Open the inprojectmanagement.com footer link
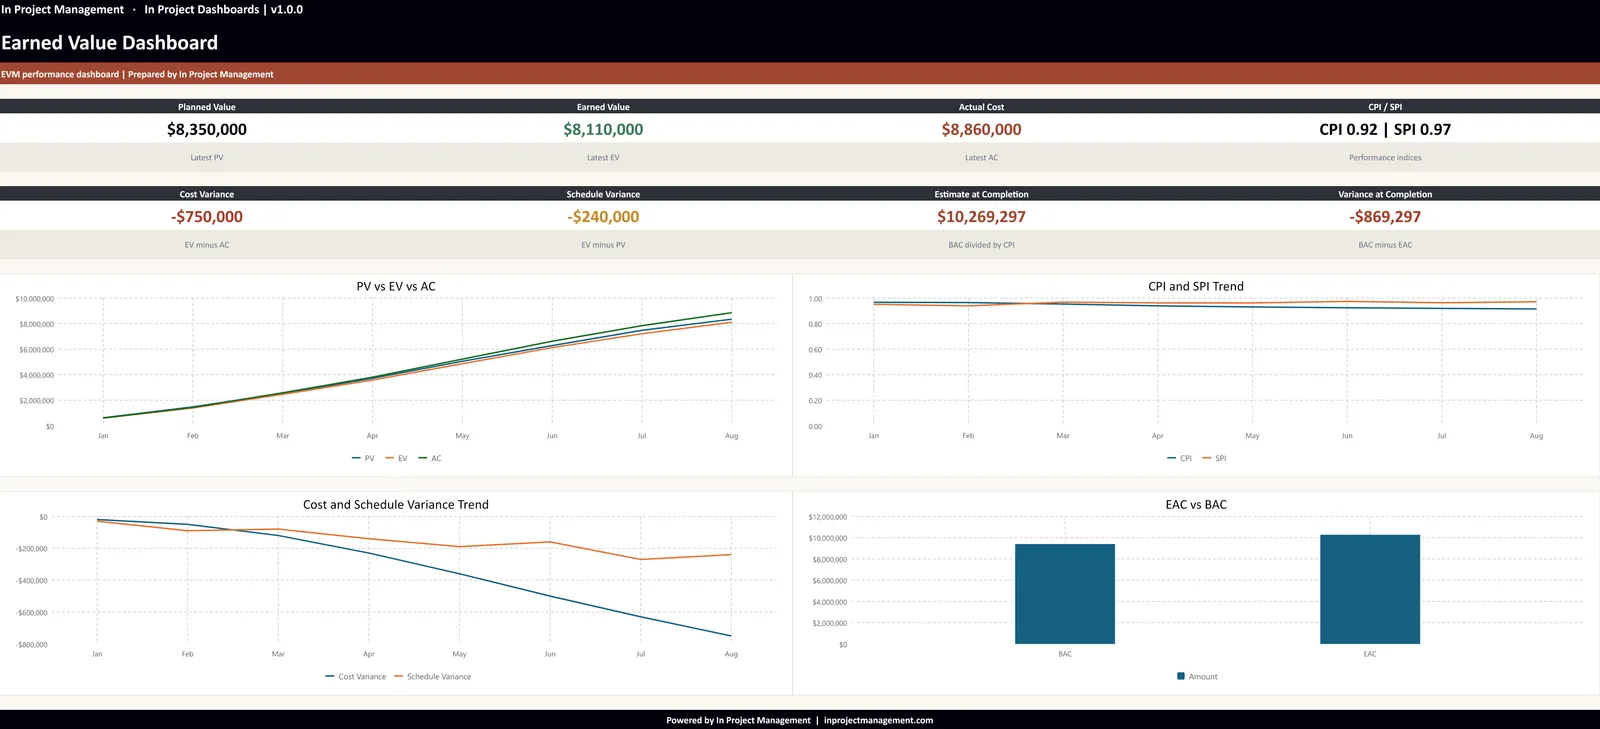 (x=878, y=720)
